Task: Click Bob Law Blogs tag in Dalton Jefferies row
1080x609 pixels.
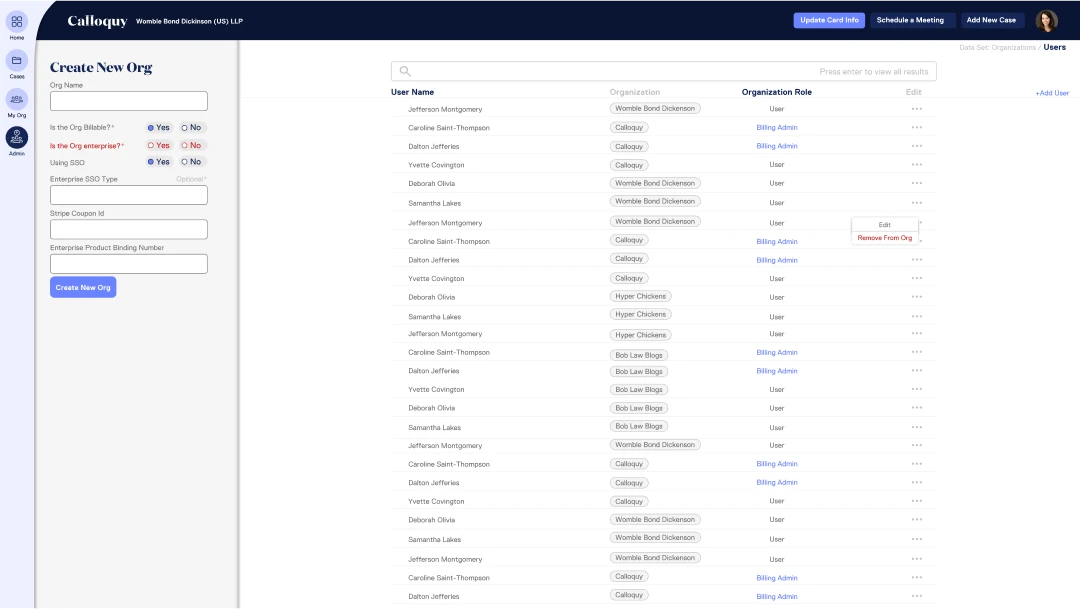Action: pos(638,371)
